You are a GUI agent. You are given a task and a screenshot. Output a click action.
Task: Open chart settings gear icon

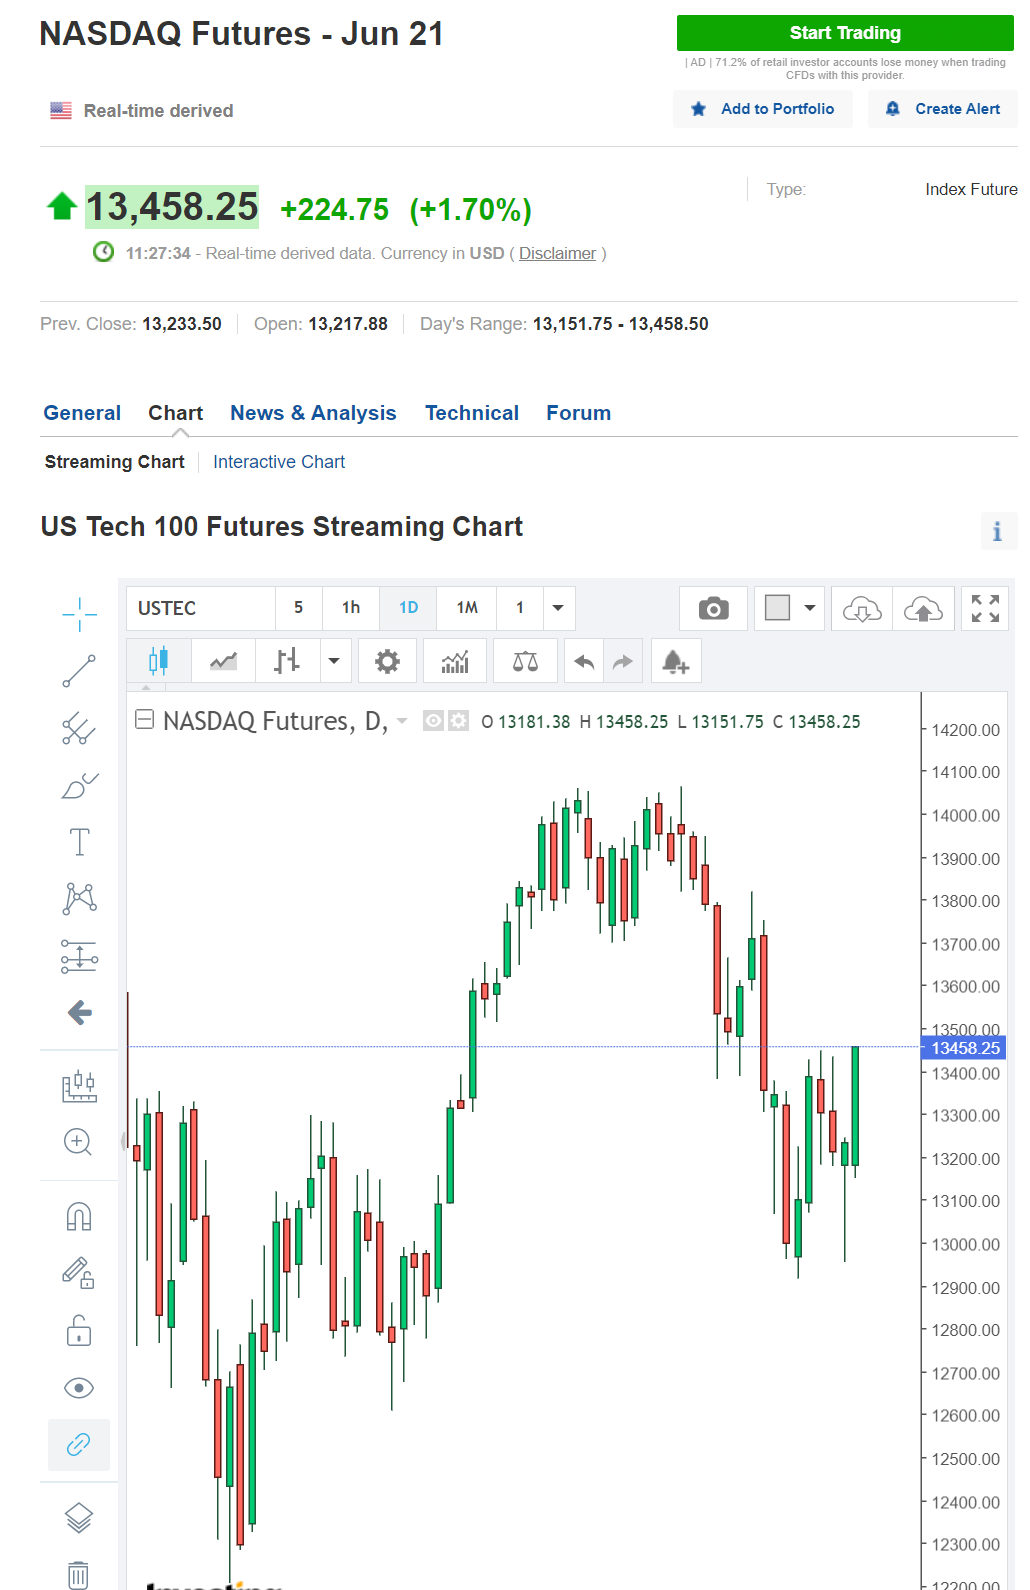pos(387,661)
